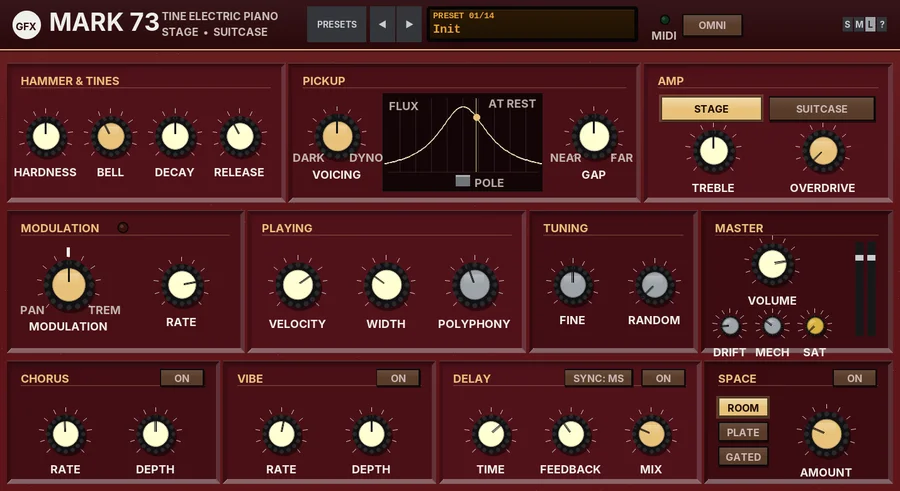
Task: Set interface size to M
Action: point(859,24)
